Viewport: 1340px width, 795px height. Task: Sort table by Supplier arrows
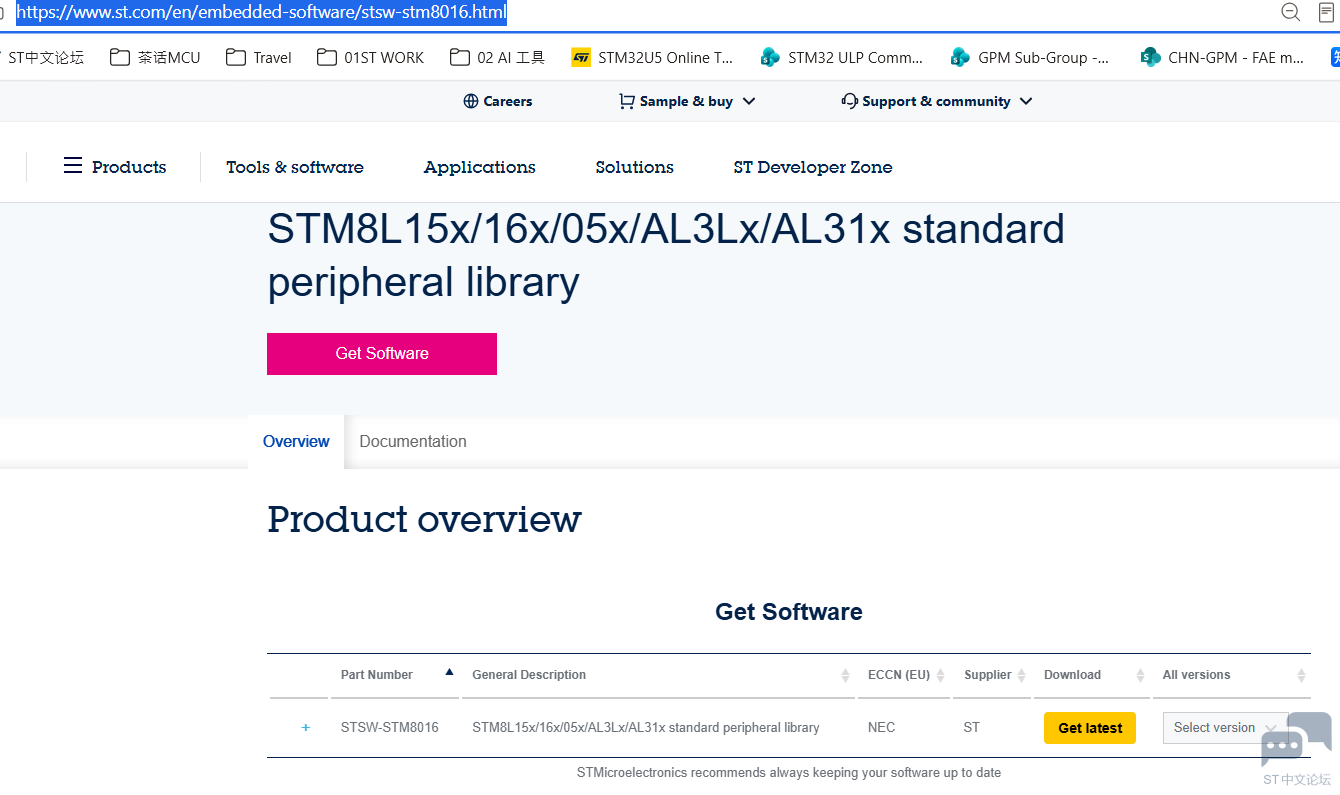[1022, 675]
